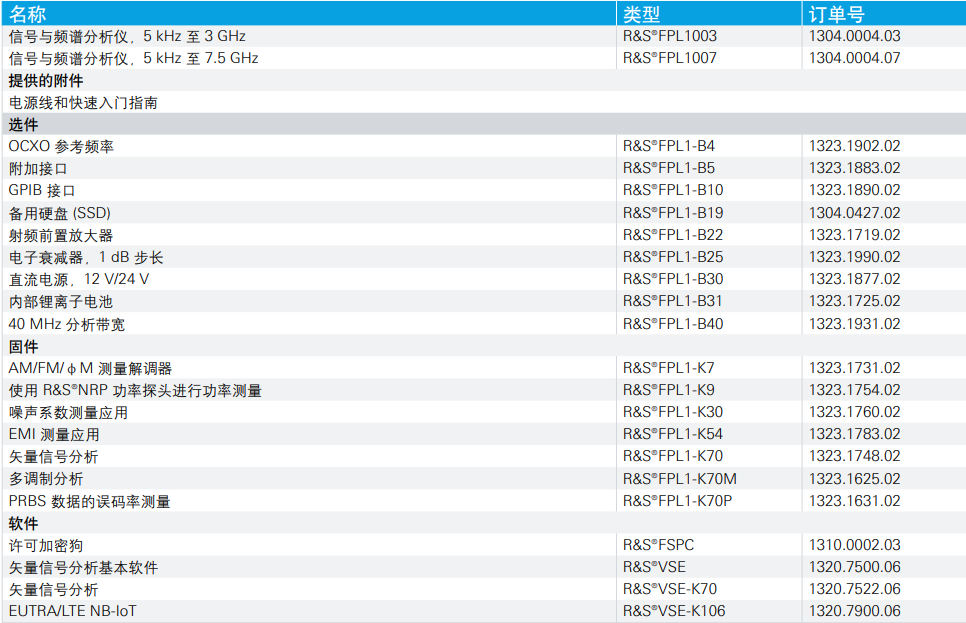
Task: Click order number 1304.0004.07
Action: pos(854,59)
